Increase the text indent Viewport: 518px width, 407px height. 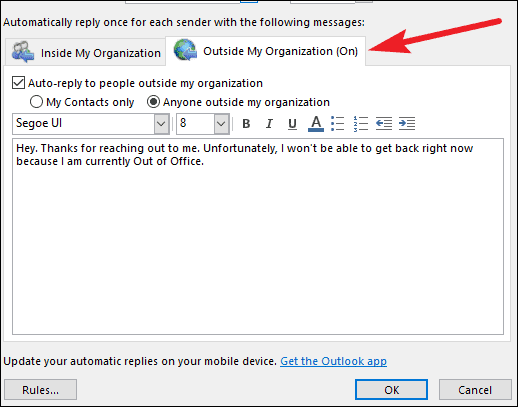point(407,124)
